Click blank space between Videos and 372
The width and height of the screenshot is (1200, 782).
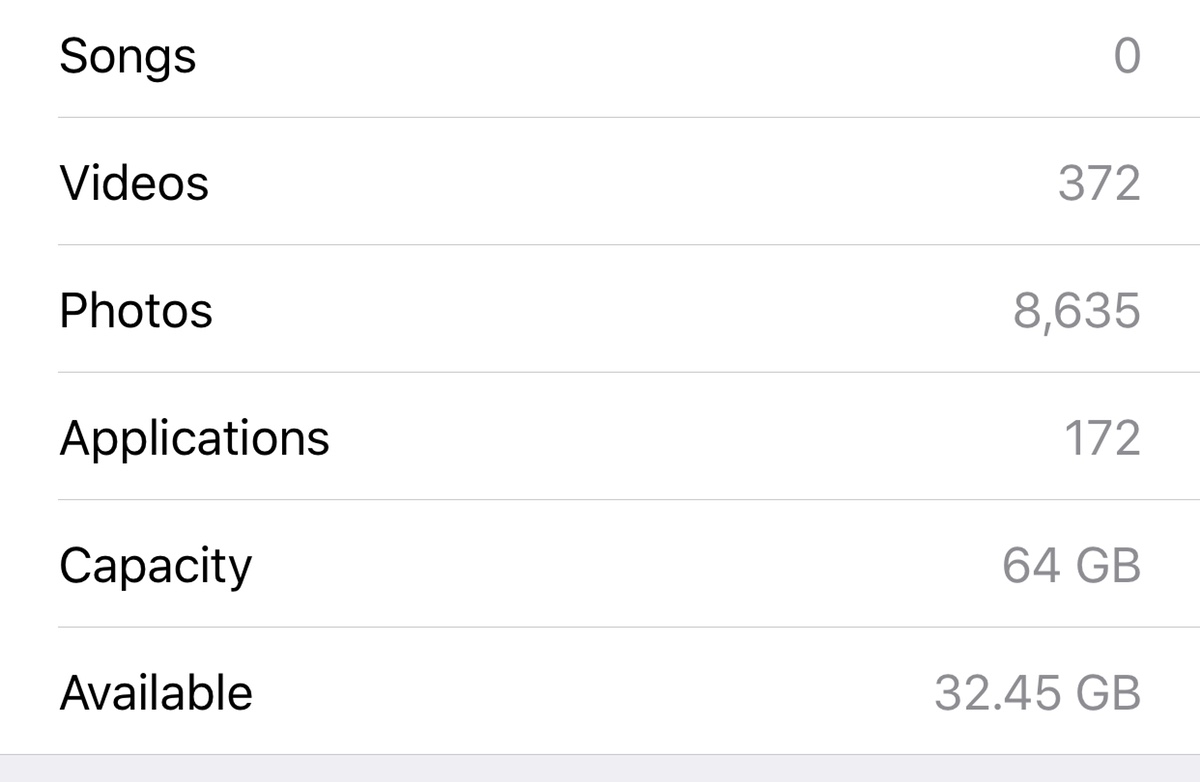(633, 183)
